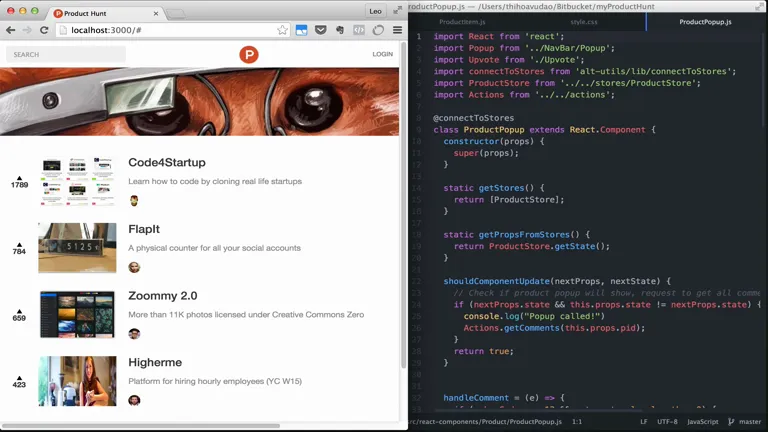Screen dimensions: 768x432
Task: Close the Product Hunt browser tab
Action: [156, 13]
